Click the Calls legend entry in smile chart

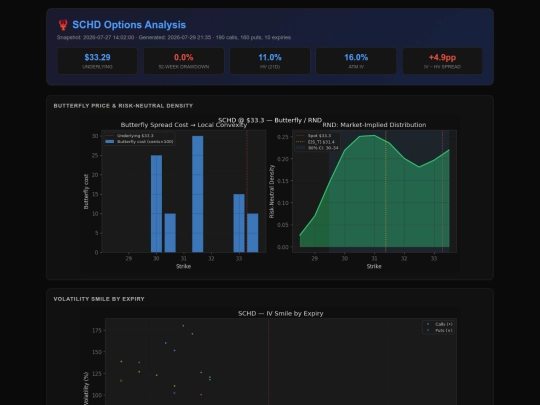pos(440,324)
